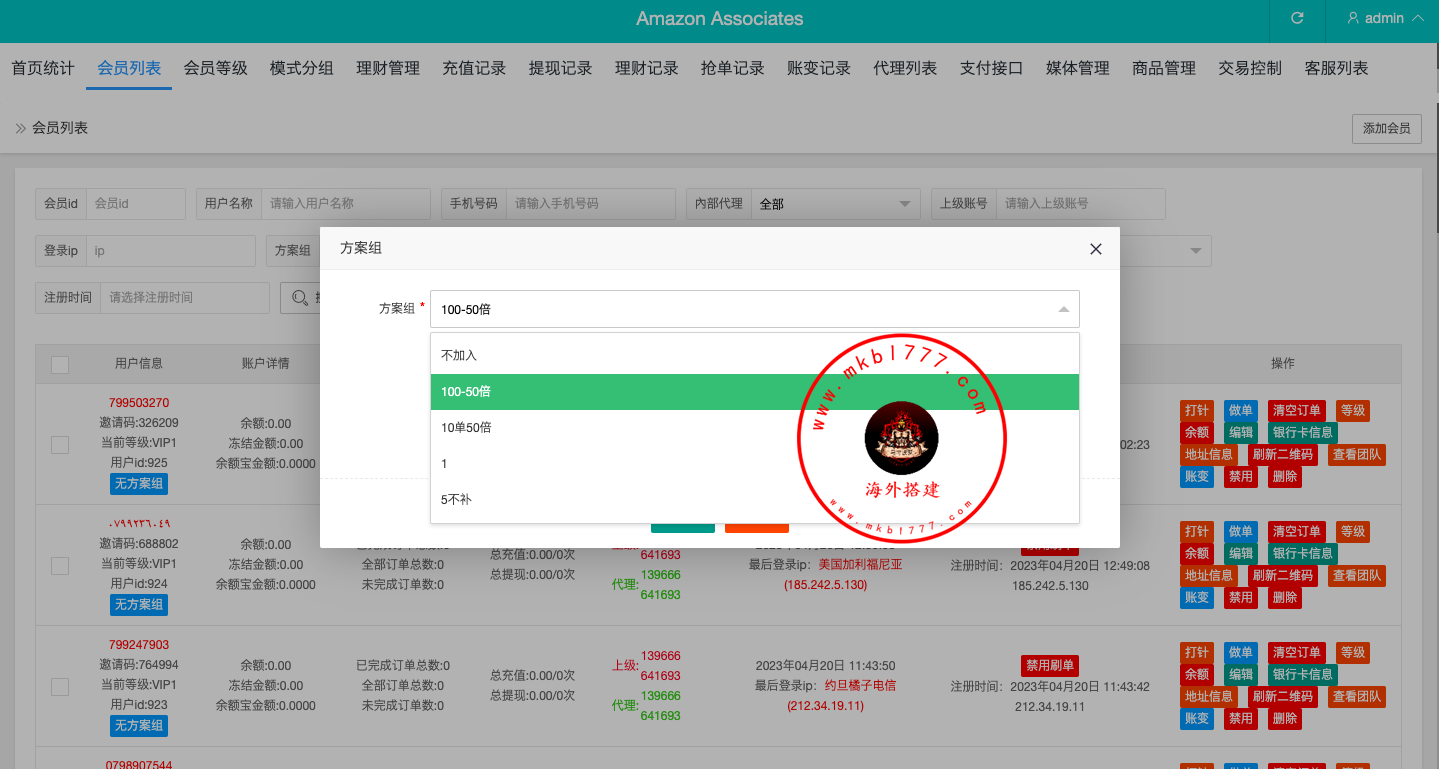The image size is (1439, 769).
Task: Click 禁用刷单 tag for user 799247903
Action: tap(1050, 666)
